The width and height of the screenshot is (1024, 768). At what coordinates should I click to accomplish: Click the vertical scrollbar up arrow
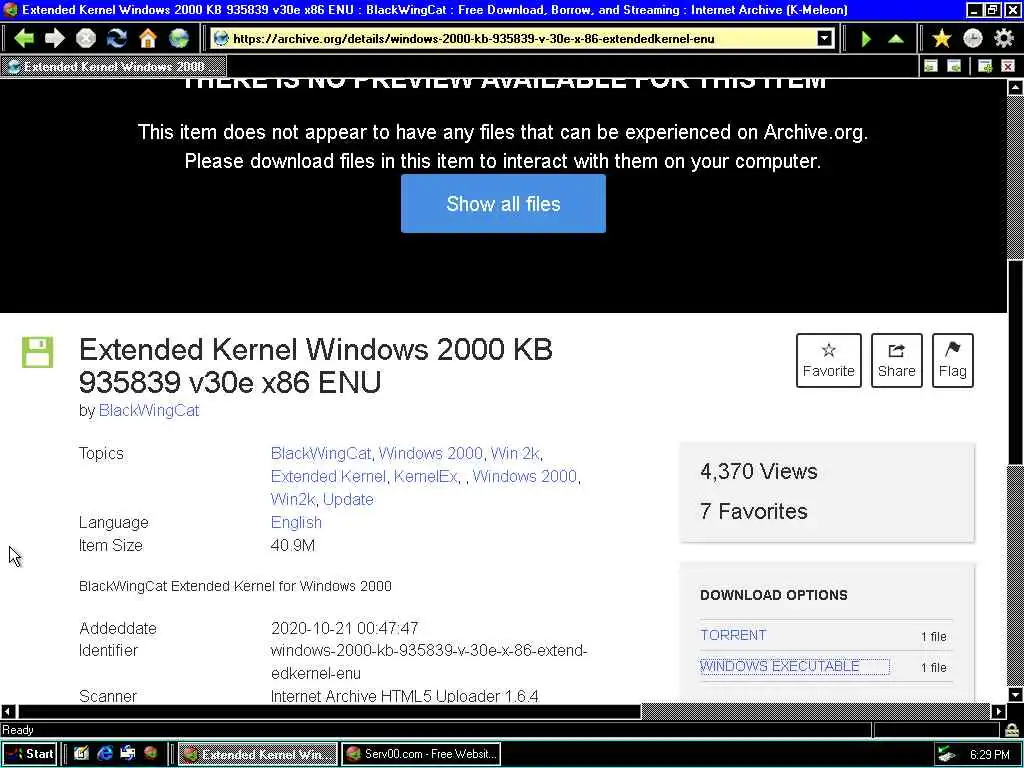[x=1016, y=88]
